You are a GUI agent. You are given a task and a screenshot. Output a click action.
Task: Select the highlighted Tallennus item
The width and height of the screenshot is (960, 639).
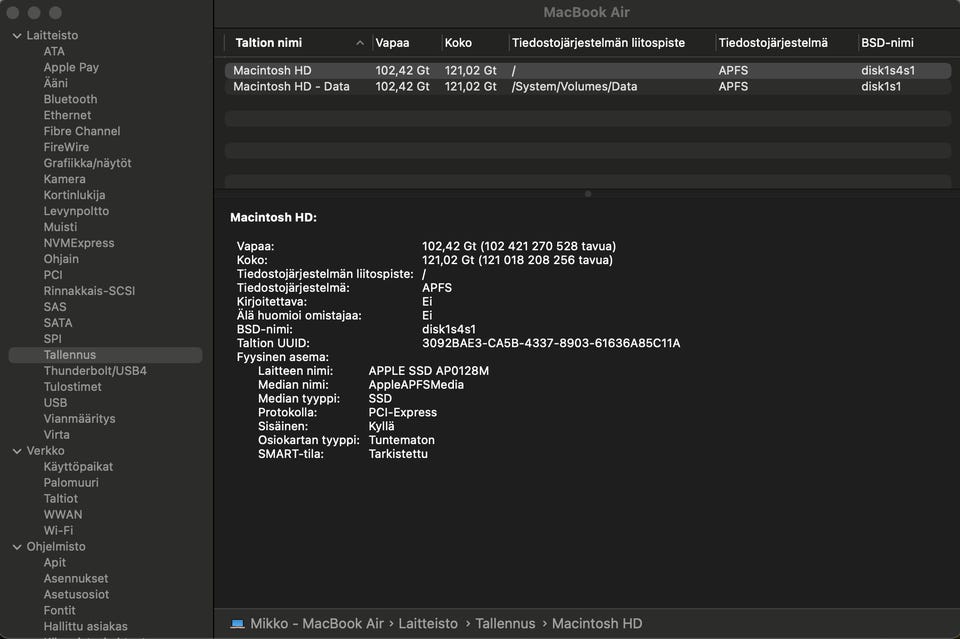point(105,355)
